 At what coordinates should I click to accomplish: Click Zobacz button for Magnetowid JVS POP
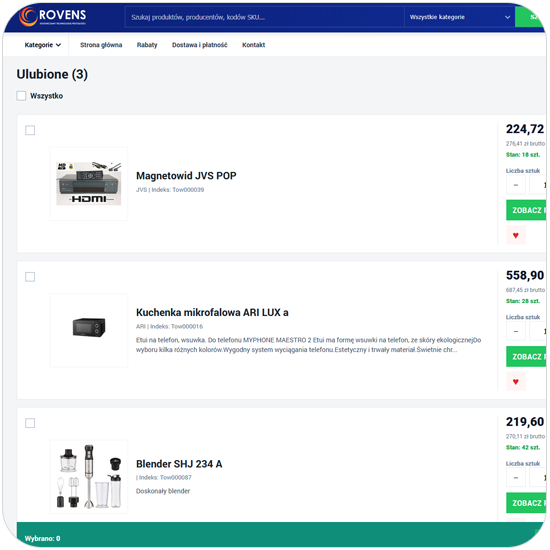click(526, 210)
